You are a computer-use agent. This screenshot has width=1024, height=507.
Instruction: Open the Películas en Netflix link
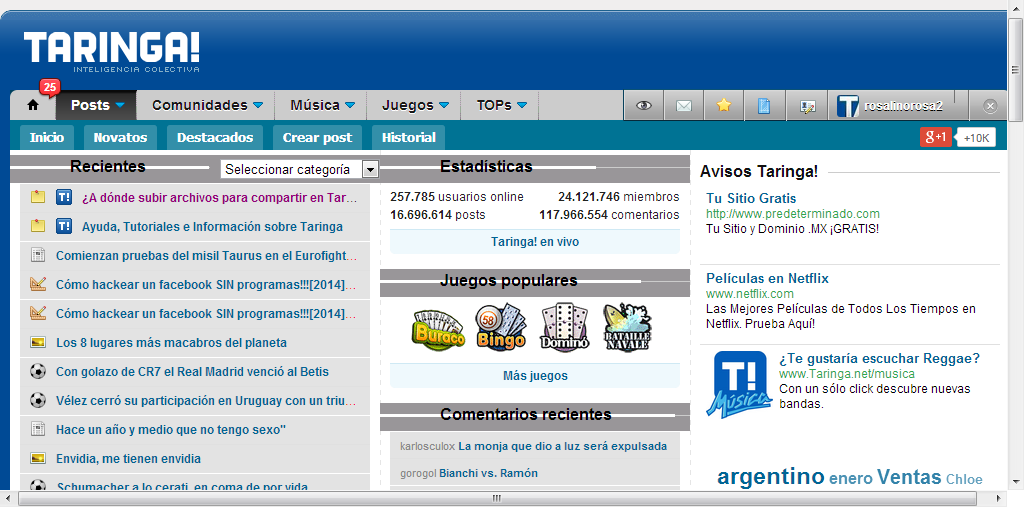(767, 278)
